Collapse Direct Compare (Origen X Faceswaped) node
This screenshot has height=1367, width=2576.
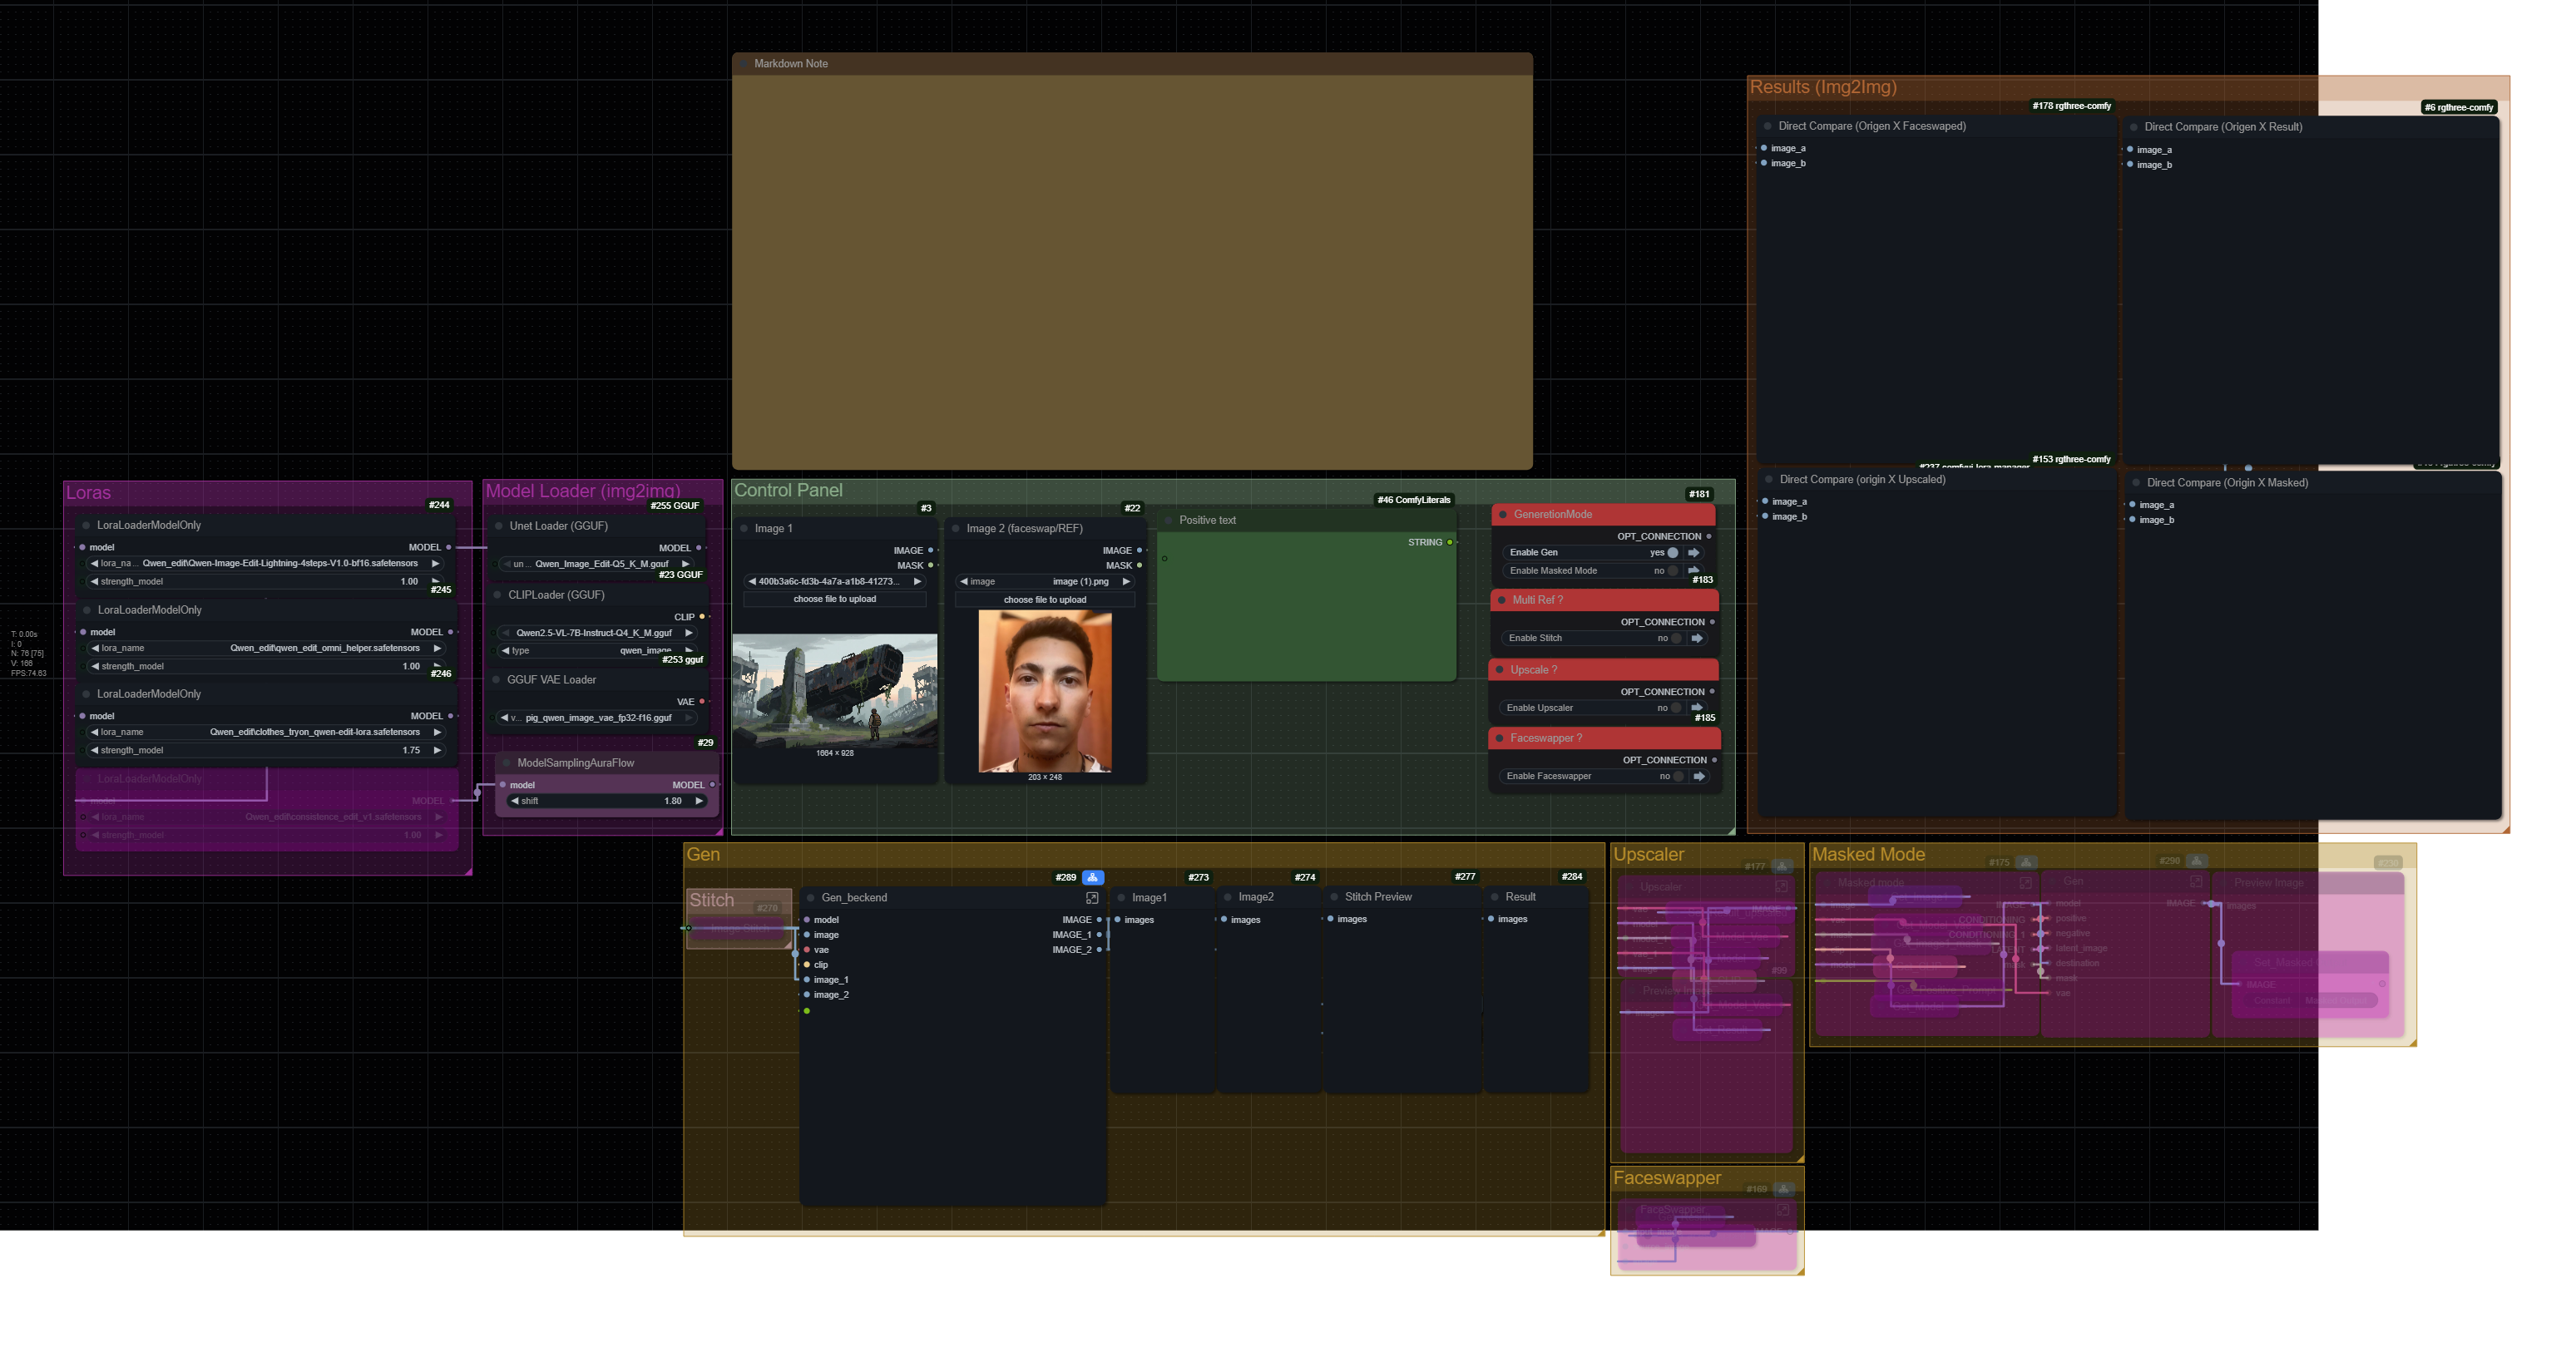pyautogui.click(x=1768, y=127)
